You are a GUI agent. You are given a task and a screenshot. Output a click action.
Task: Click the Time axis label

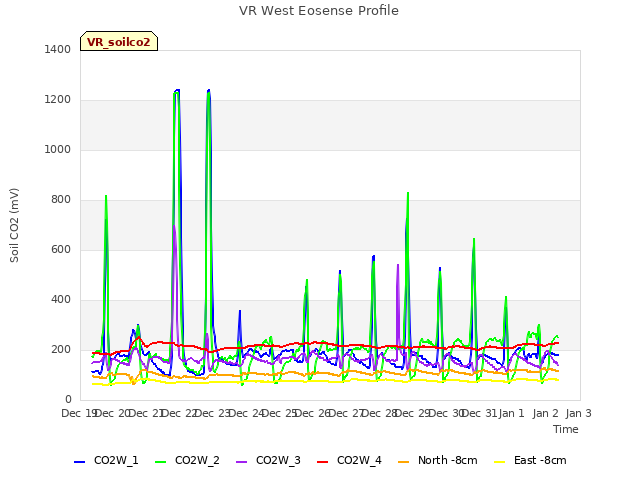coord(566,429)
